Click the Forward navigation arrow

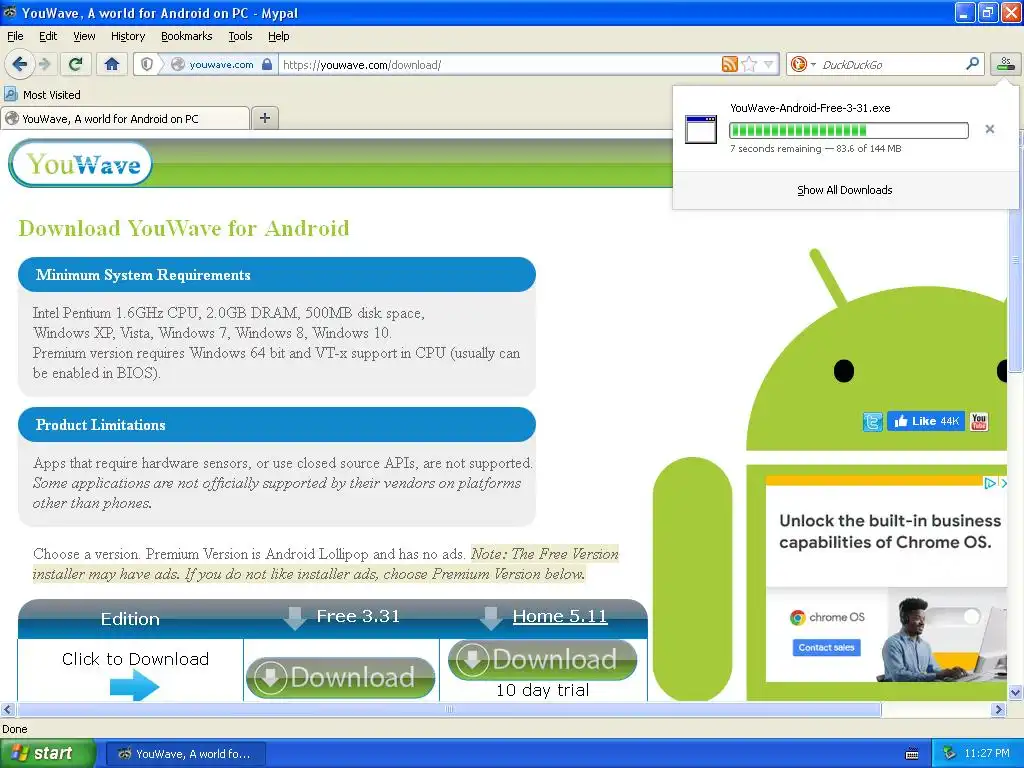click(x=44, y=64)
